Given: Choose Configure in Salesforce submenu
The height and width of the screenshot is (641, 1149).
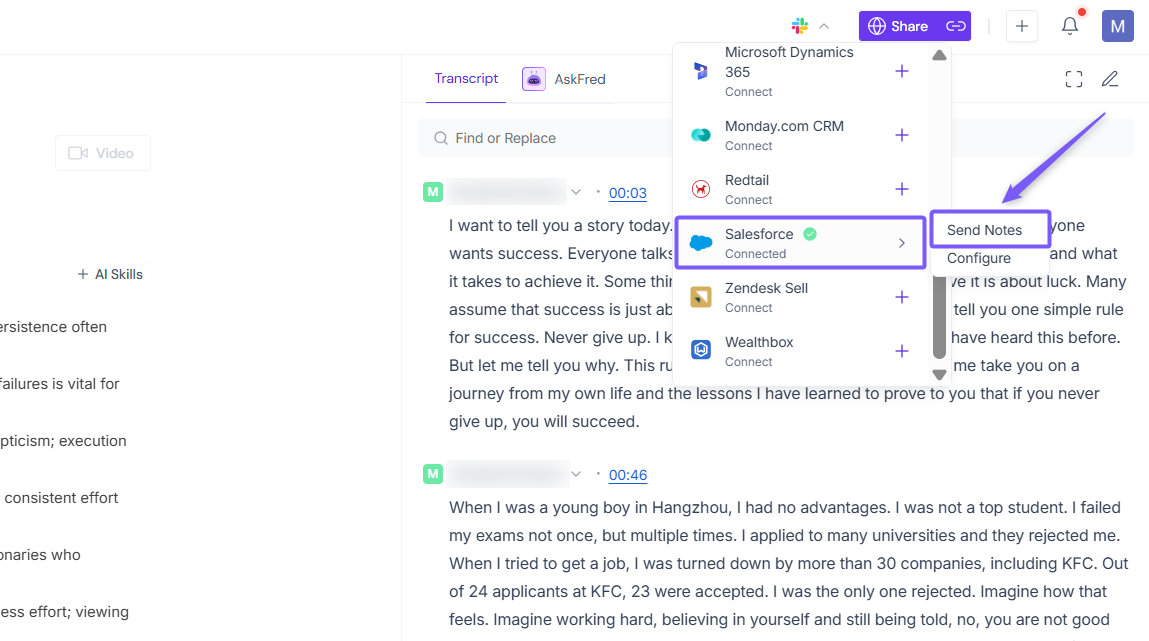Looking at the screenshot, I should tap(979, 258).
